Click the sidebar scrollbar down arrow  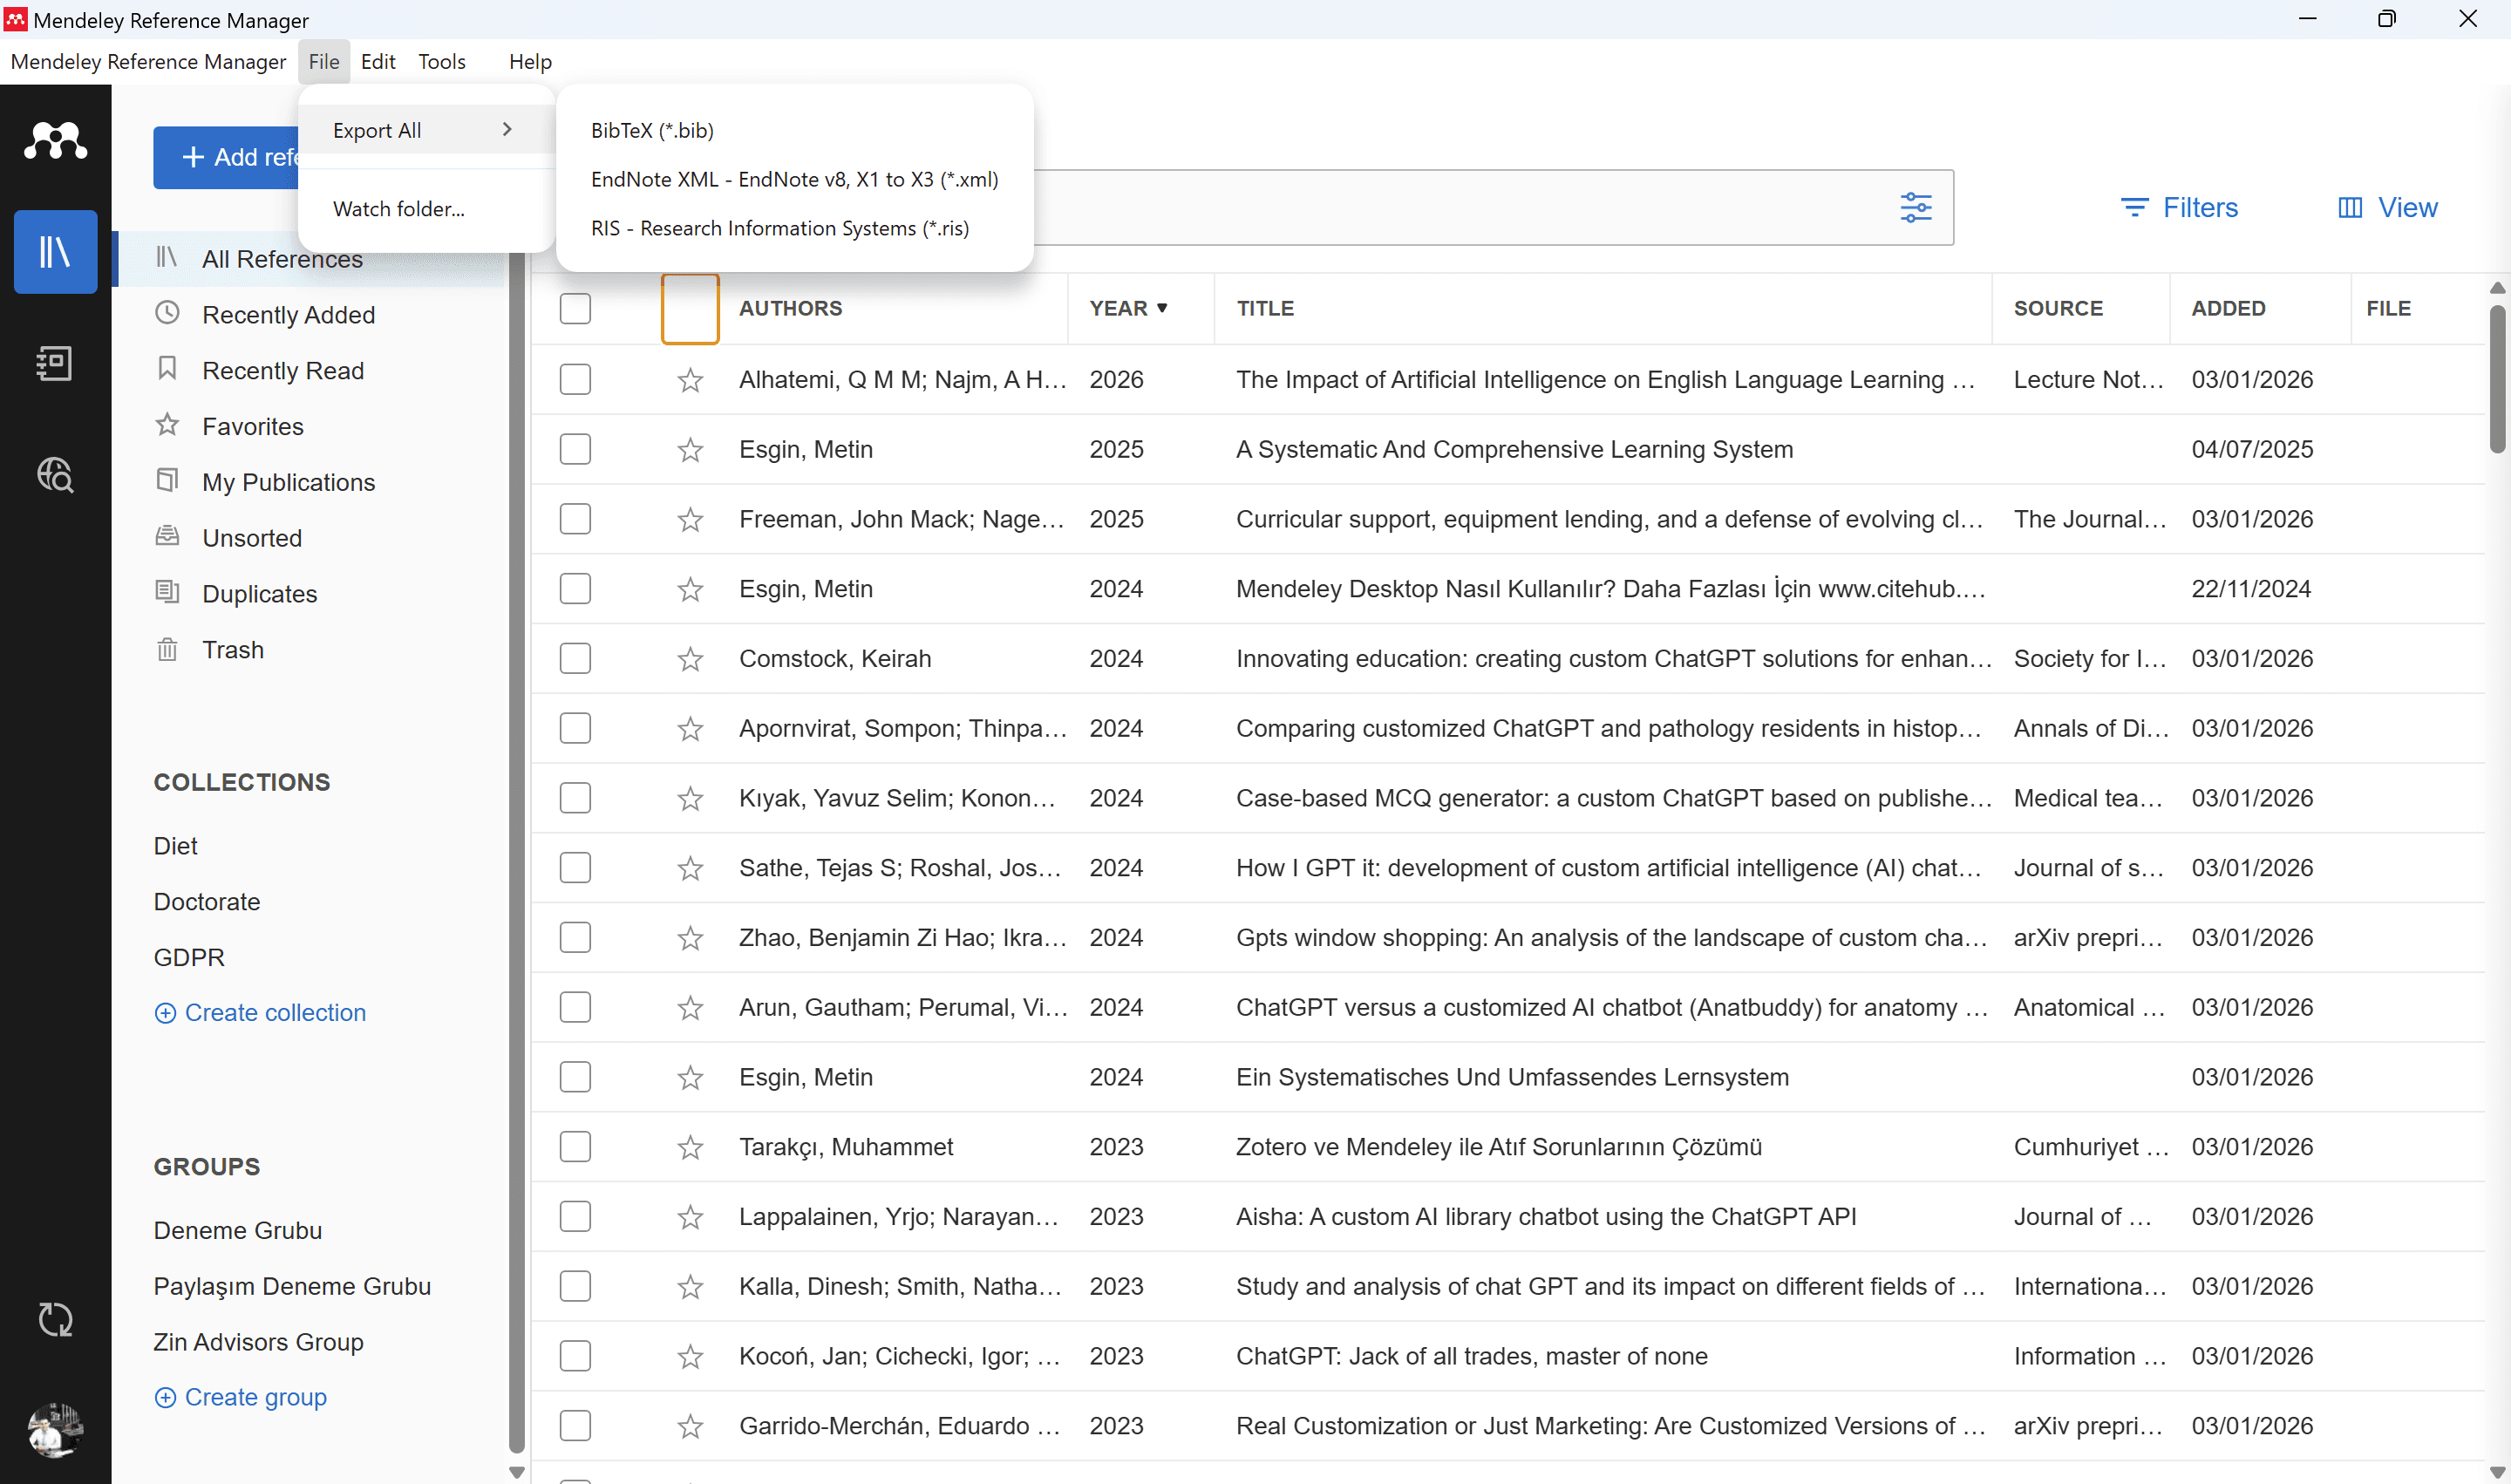tap(517, 1471)
